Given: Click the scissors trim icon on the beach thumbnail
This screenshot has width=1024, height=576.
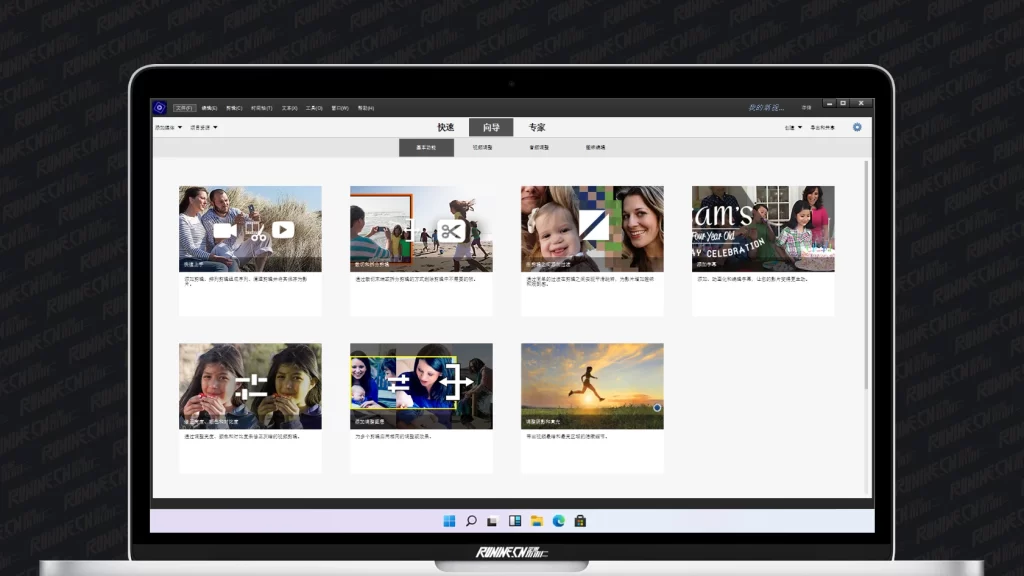Looking at the screenshot, I should click(452, 231).
